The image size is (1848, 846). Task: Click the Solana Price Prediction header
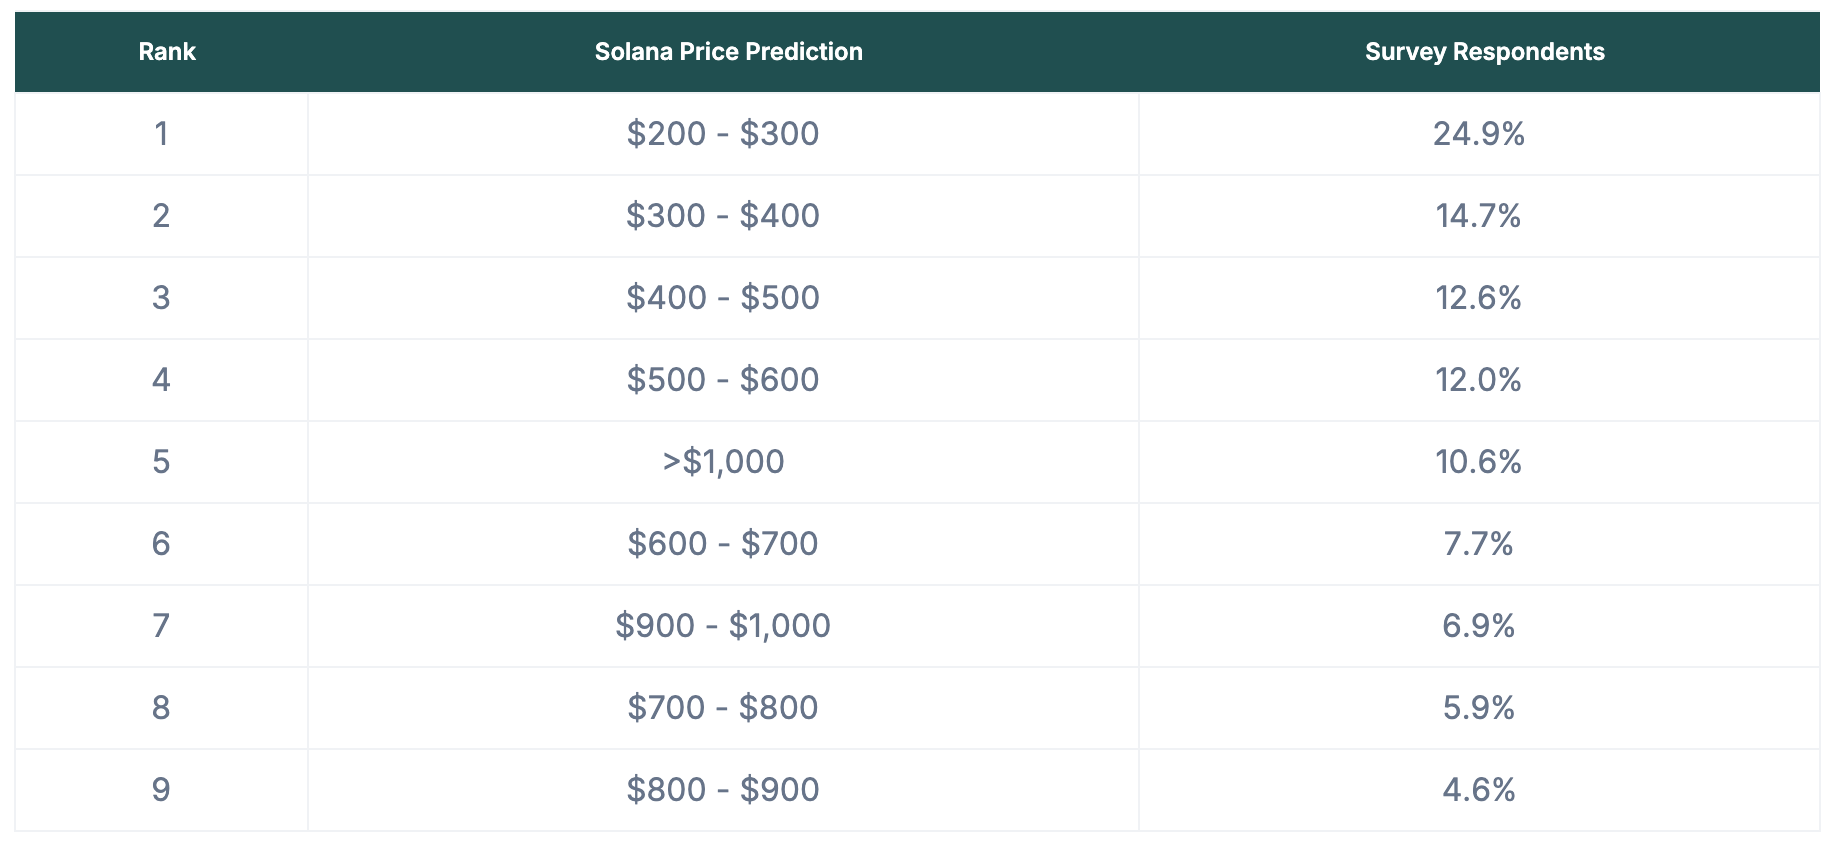pos(728,52)
